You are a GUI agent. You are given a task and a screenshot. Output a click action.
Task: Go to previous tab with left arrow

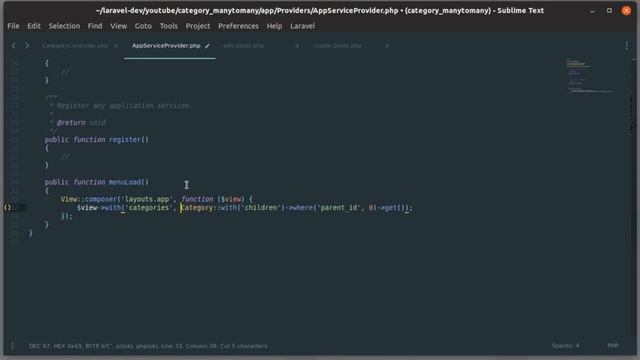pos(13,46)
